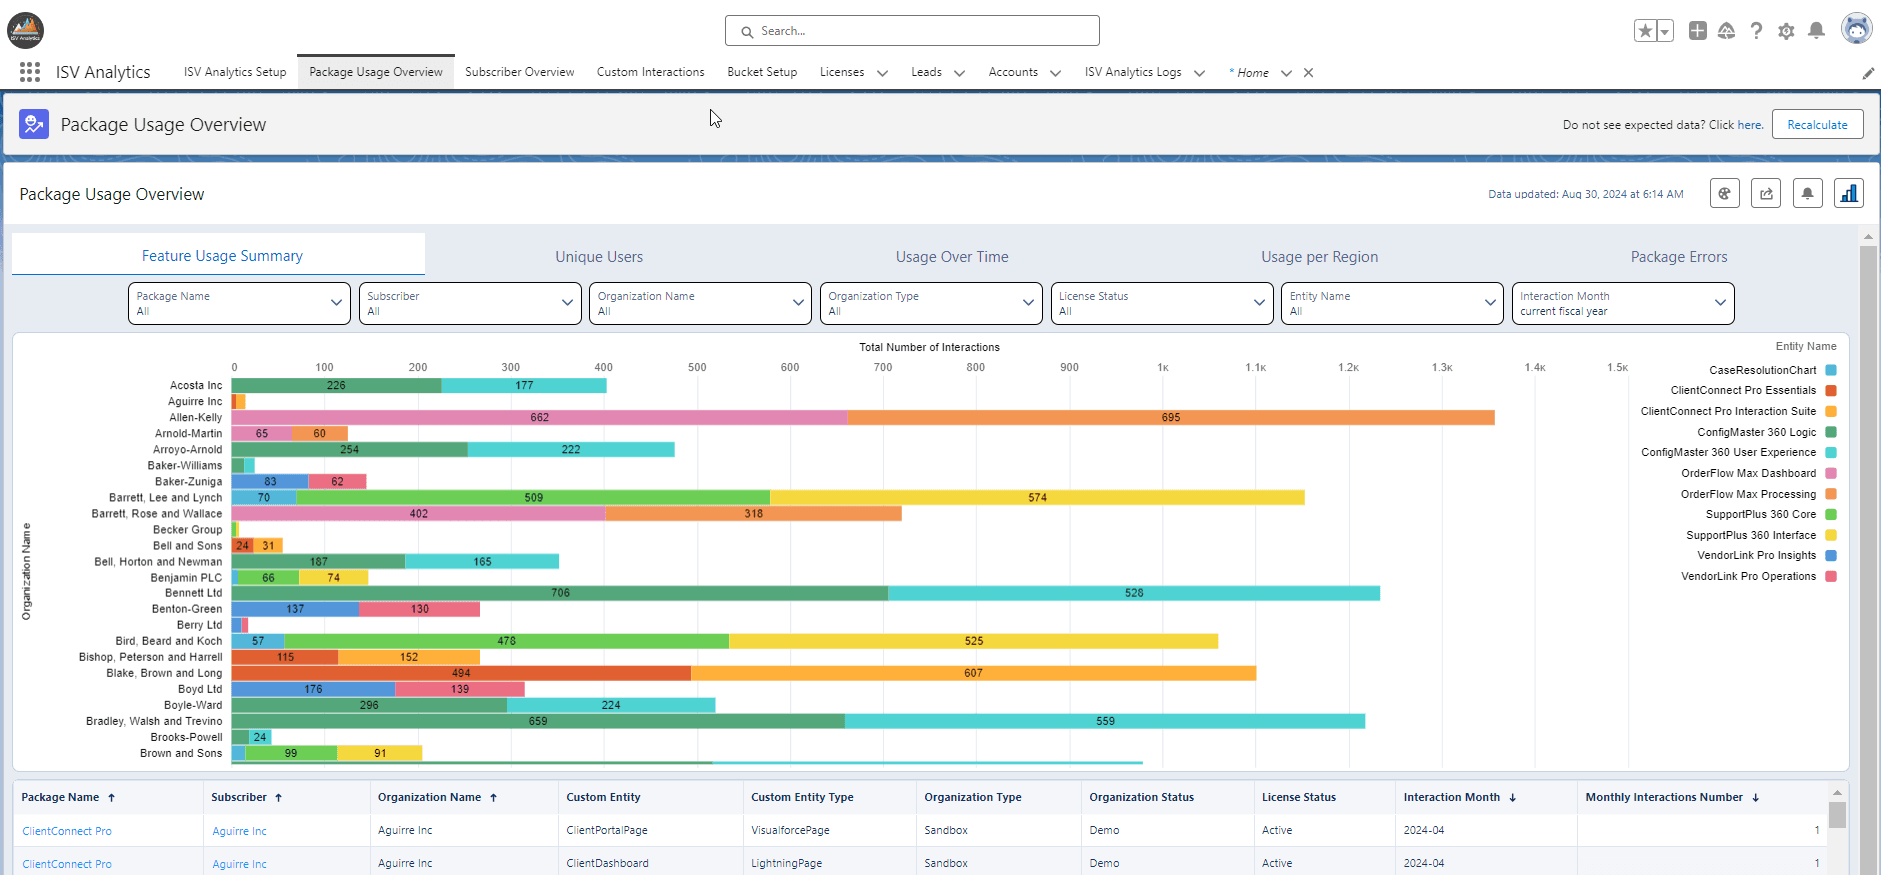Sort by Interaction Month down arrow
1881x875 pixels.
1513,798
